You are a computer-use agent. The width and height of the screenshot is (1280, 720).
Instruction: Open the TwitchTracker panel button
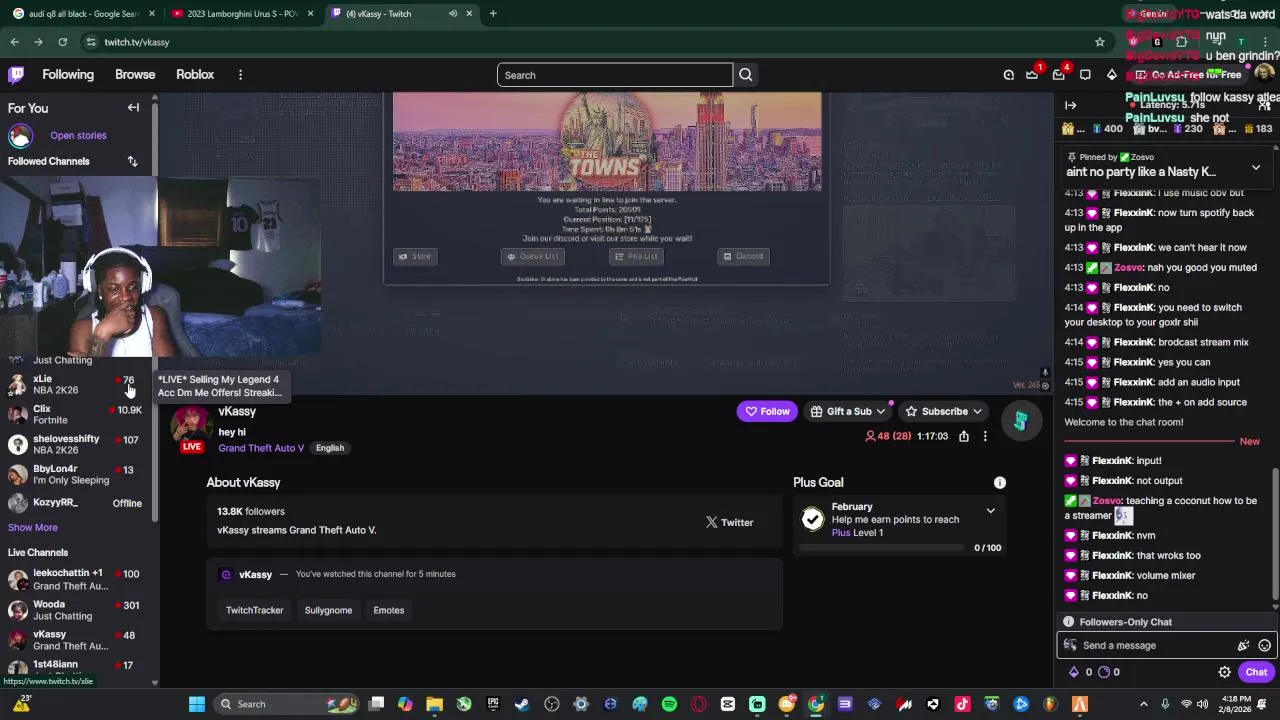[254, 610]
